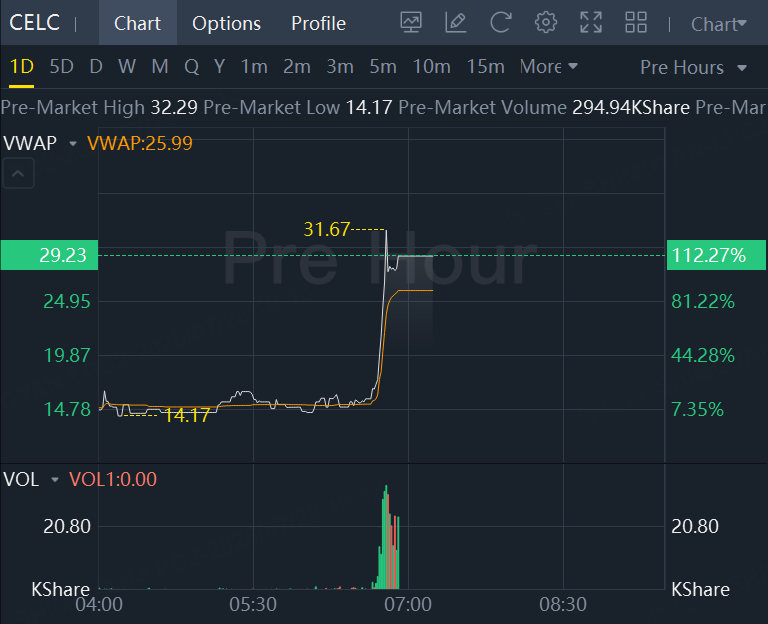Select the 5D timeframe
The width and height of the screenshot is (768, 624).
coord(62,67)
